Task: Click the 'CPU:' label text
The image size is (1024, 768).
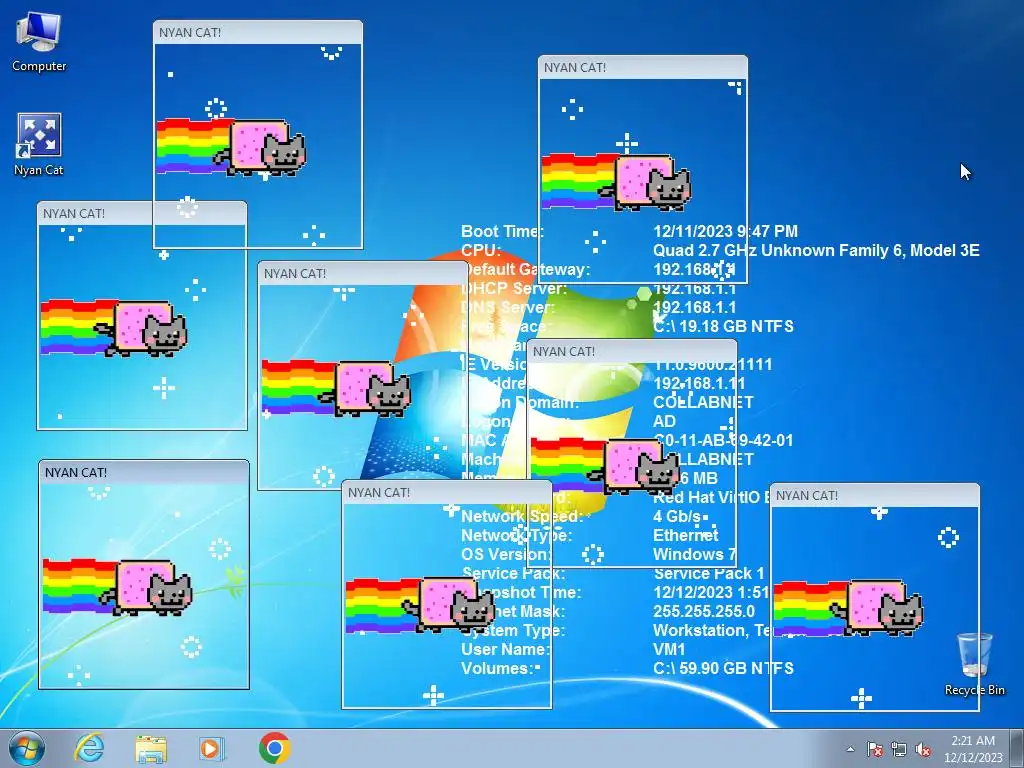Action: click(x=481, y=250)
